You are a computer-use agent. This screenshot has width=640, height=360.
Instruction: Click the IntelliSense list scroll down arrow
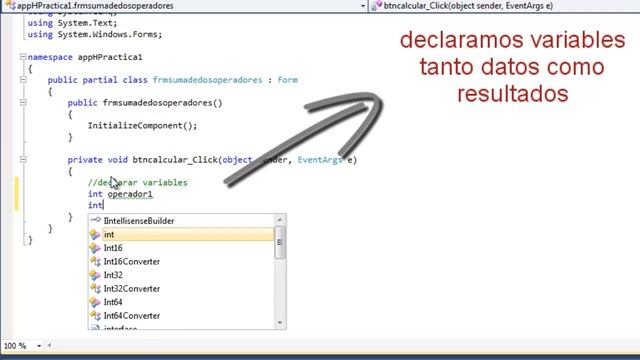coord(280,323)
